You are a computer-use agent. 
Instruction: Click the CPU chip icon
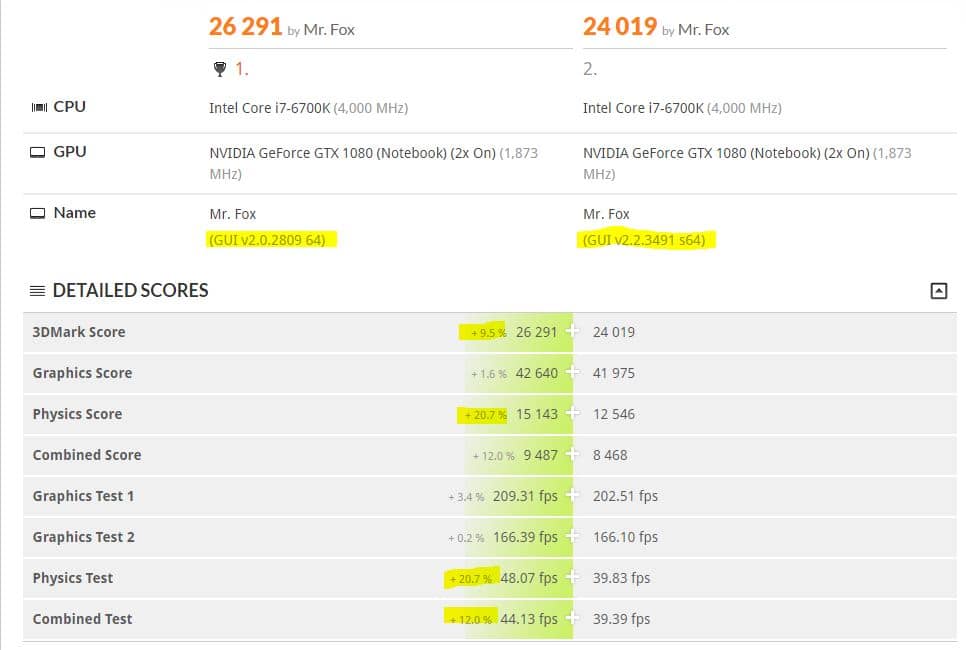click(x=39, y=107)
